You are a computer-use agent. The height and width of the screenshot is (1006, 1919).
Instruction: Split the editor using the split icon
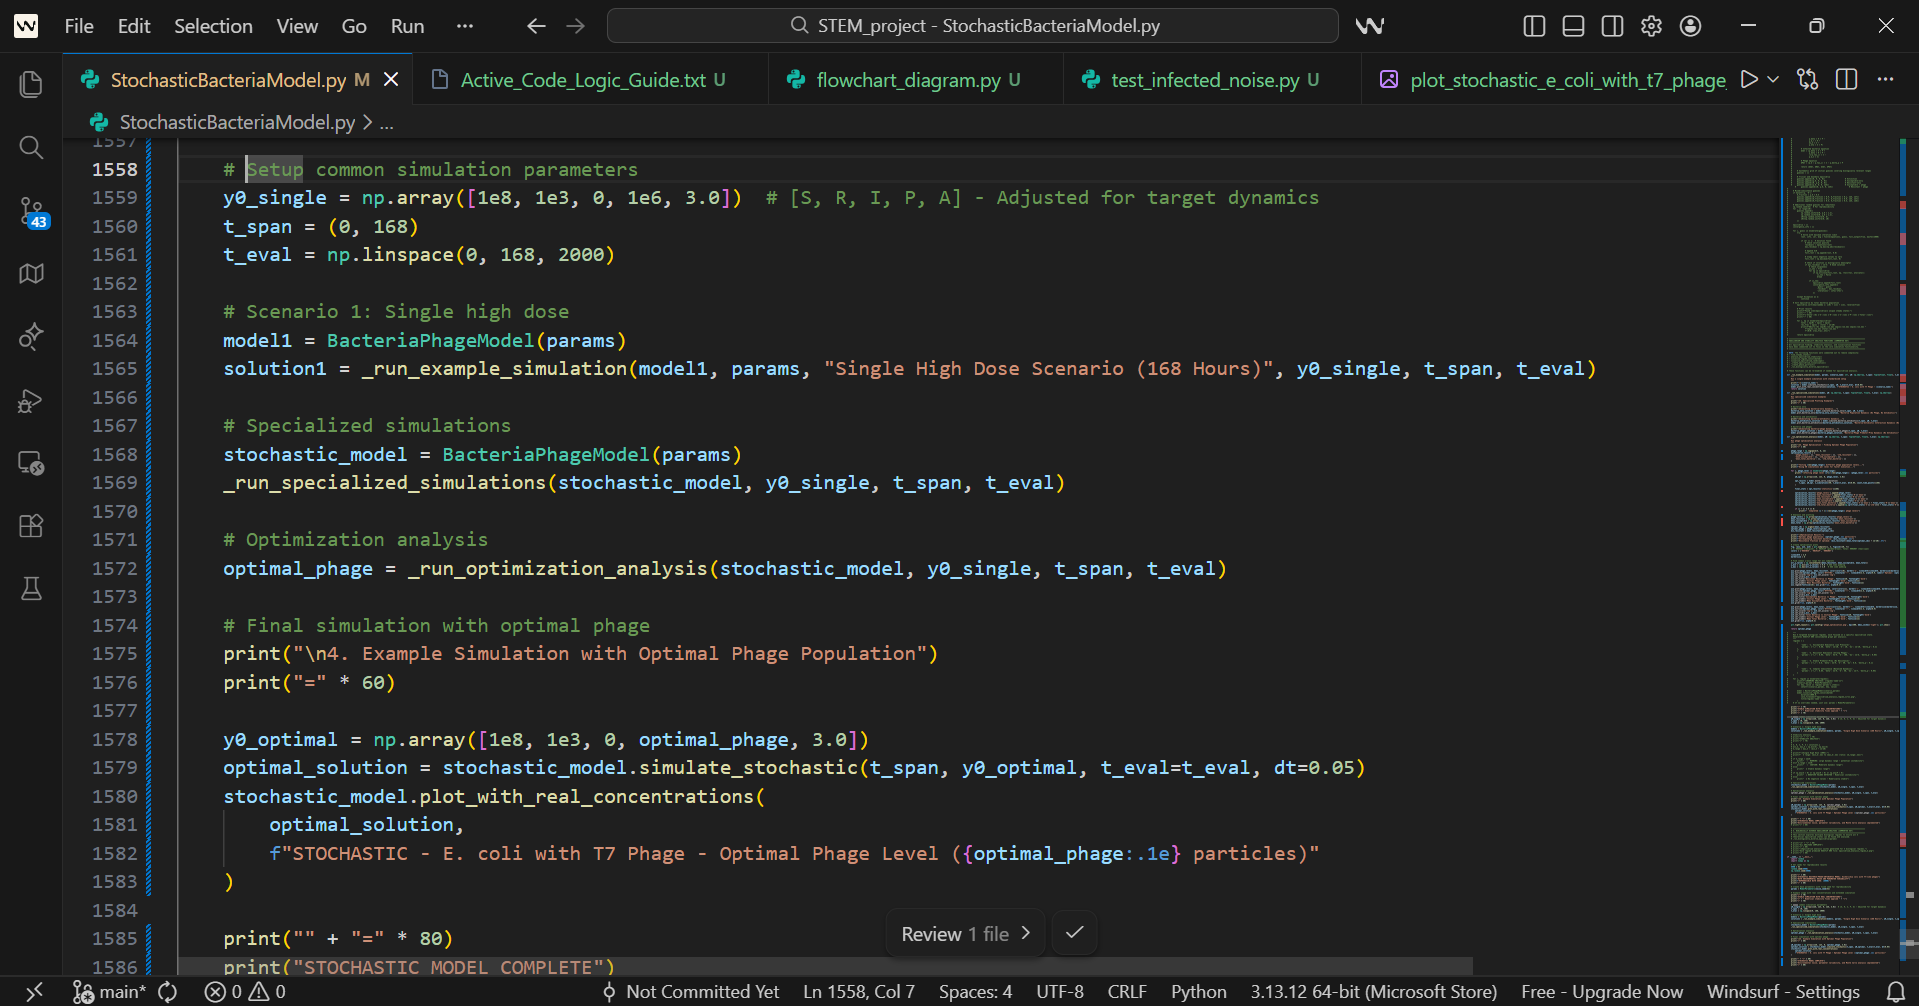tap(1846, 79)
